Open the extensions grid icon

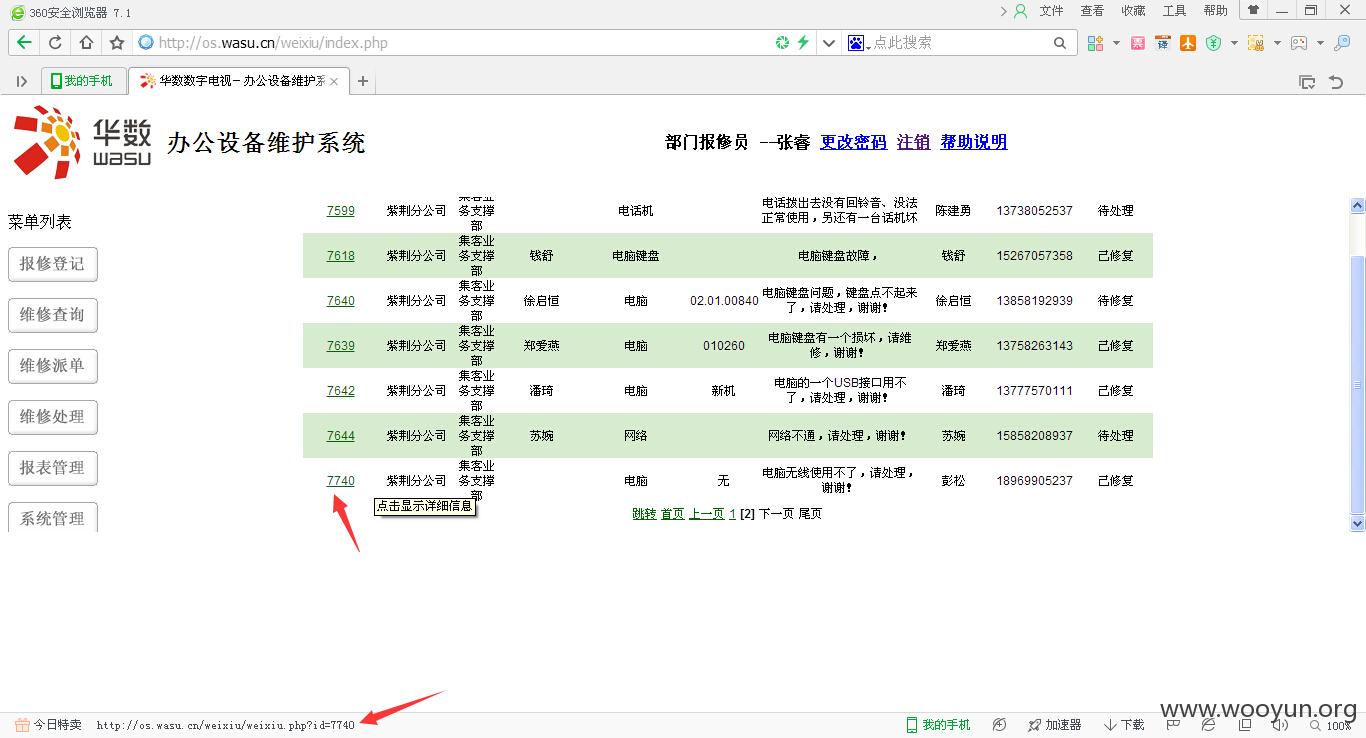pos(1095,43)
